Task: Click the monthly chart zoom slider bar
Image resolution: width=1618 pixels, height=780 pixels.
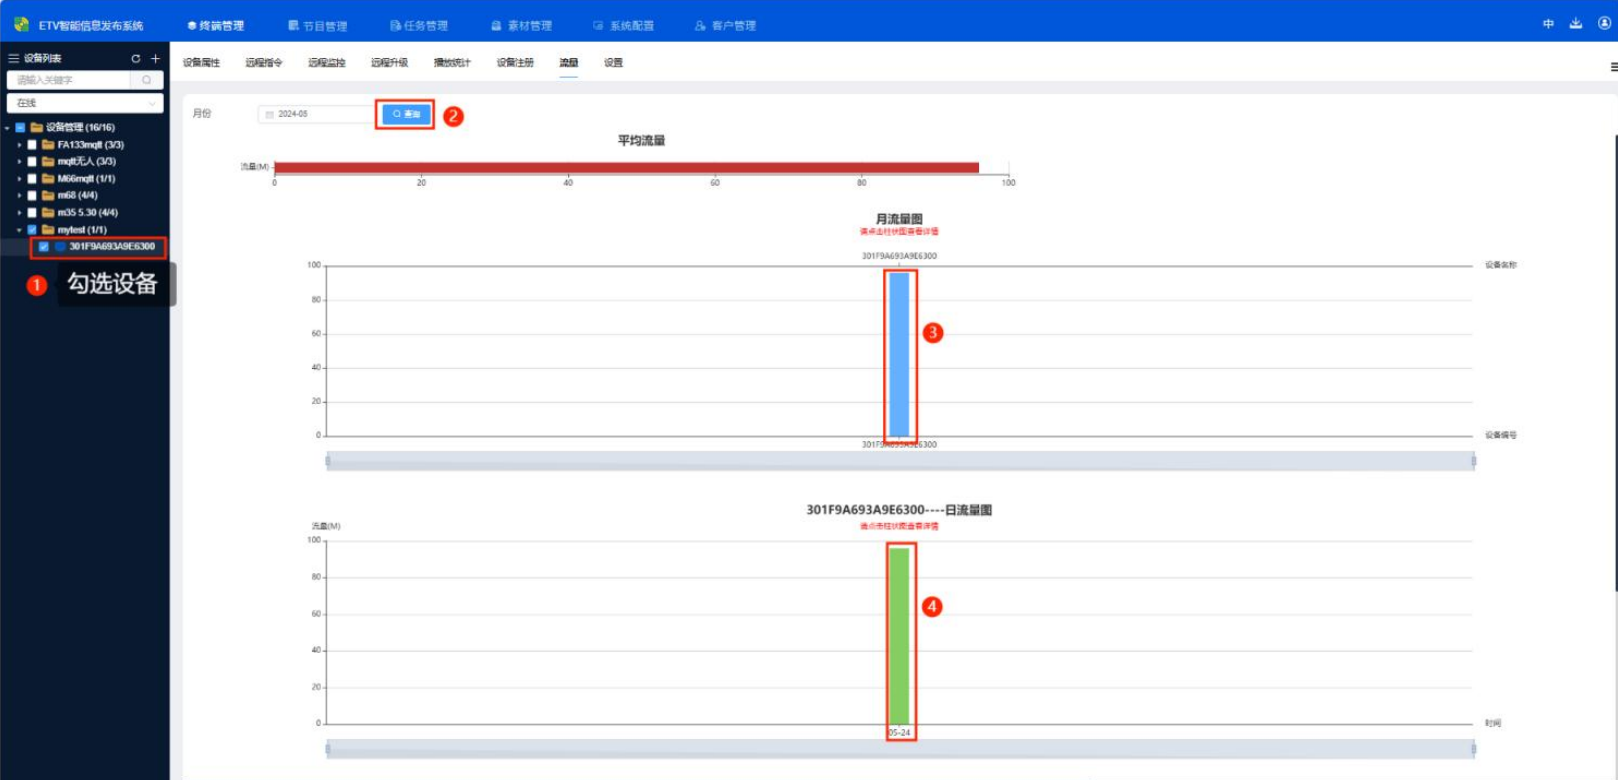Action: coord(900,461)
